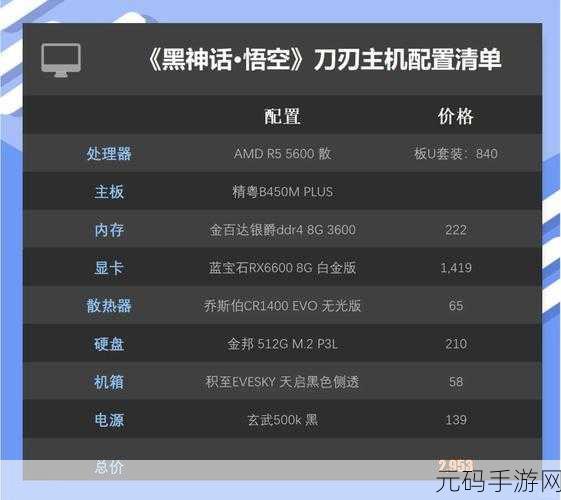Click the 板U套装: 840 price cell
The width and height of the screenshot is (561, 500).
pos(455,154)
